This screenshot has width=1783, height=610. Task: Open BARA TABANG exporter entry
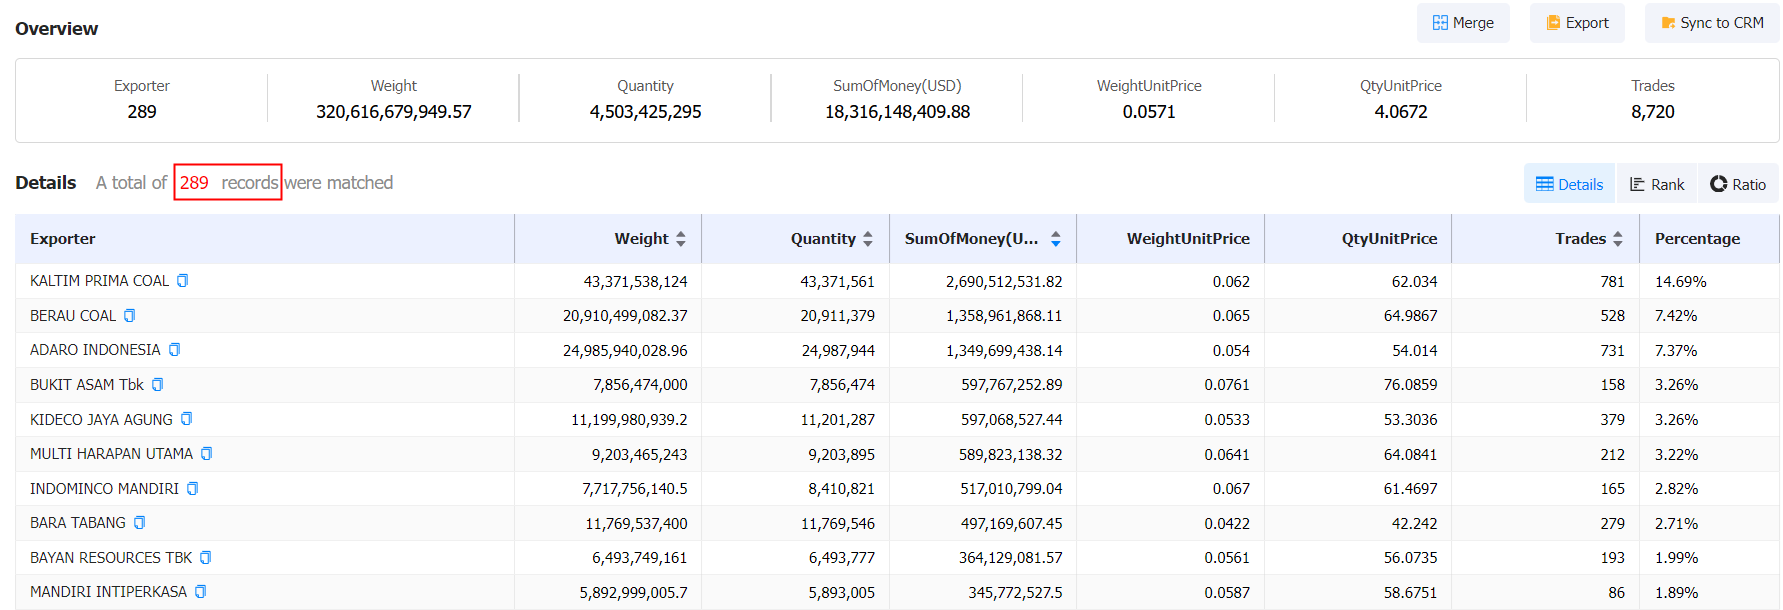78,523
